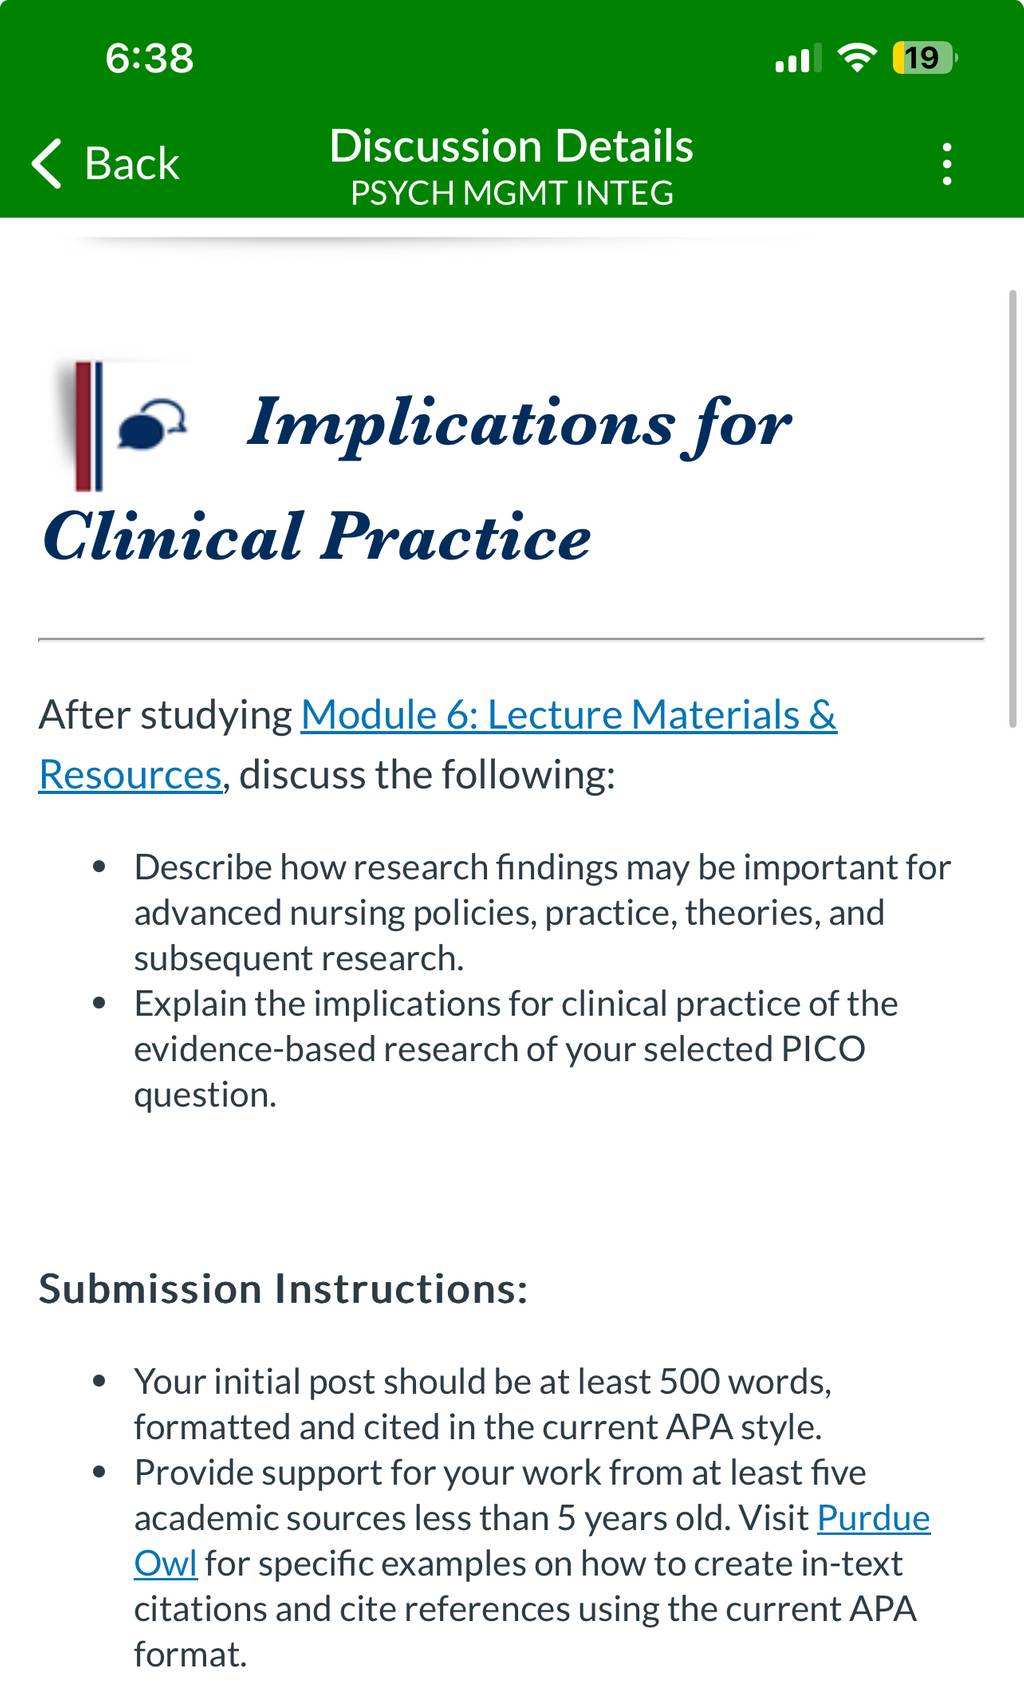Follow the Resources link text

pos(130,774)
